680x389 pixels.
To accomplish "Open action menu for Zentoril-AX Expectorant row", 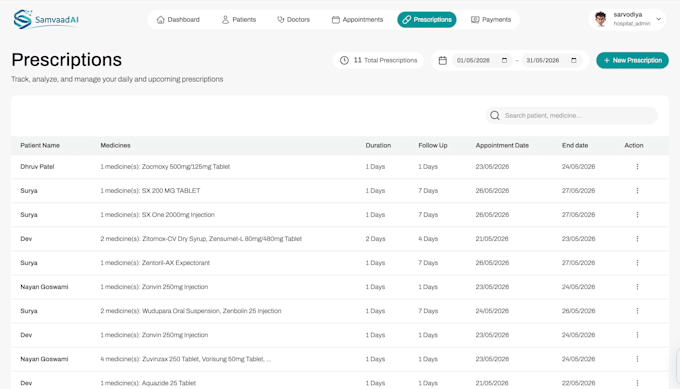I will click(637, 263).
